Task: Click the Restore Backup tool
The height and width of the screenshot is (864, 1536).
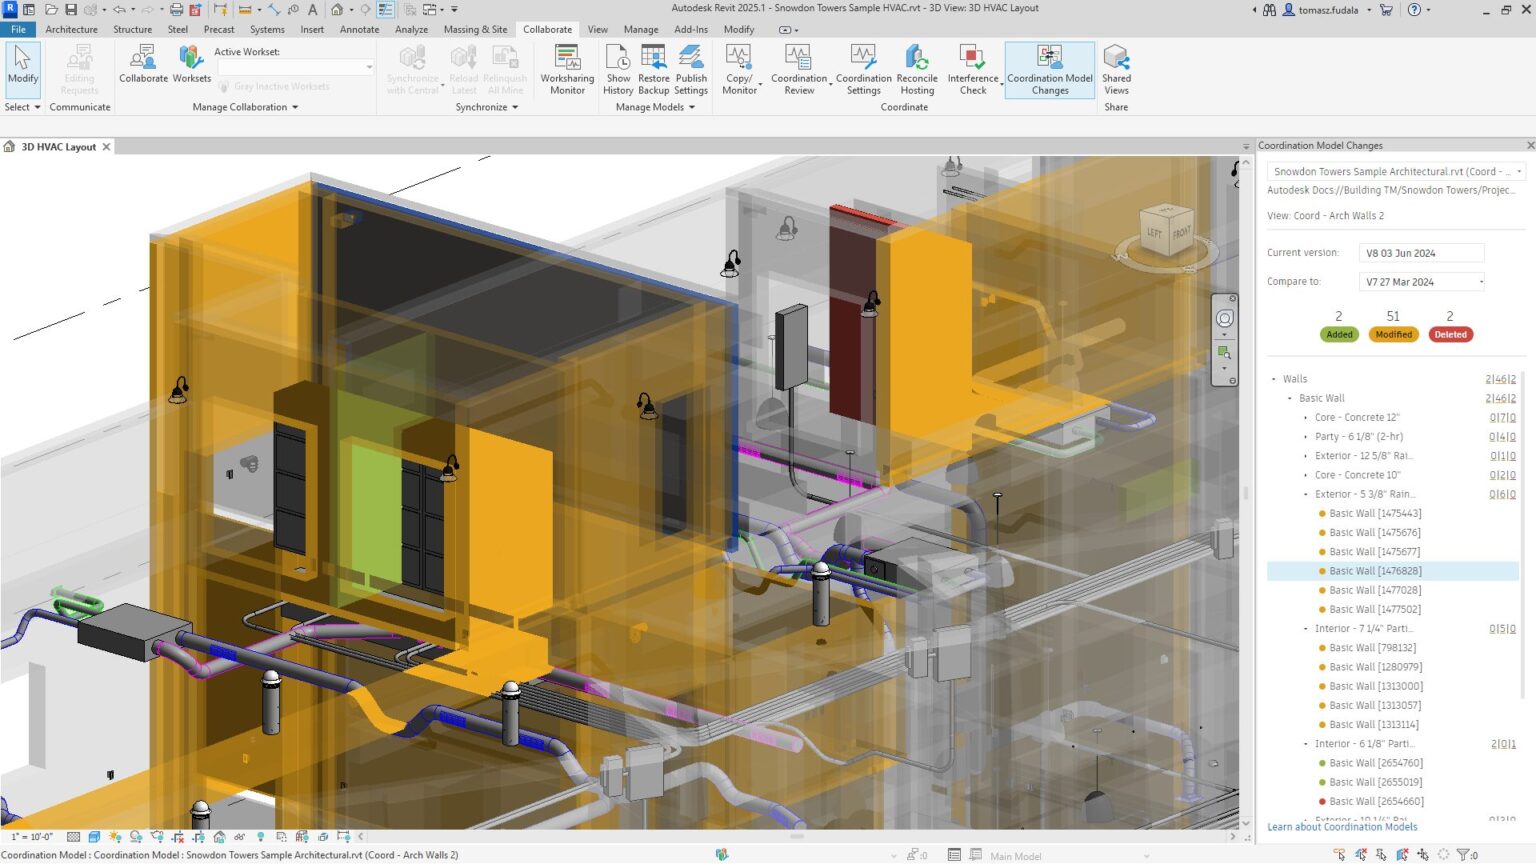Action: pos(653,68)
